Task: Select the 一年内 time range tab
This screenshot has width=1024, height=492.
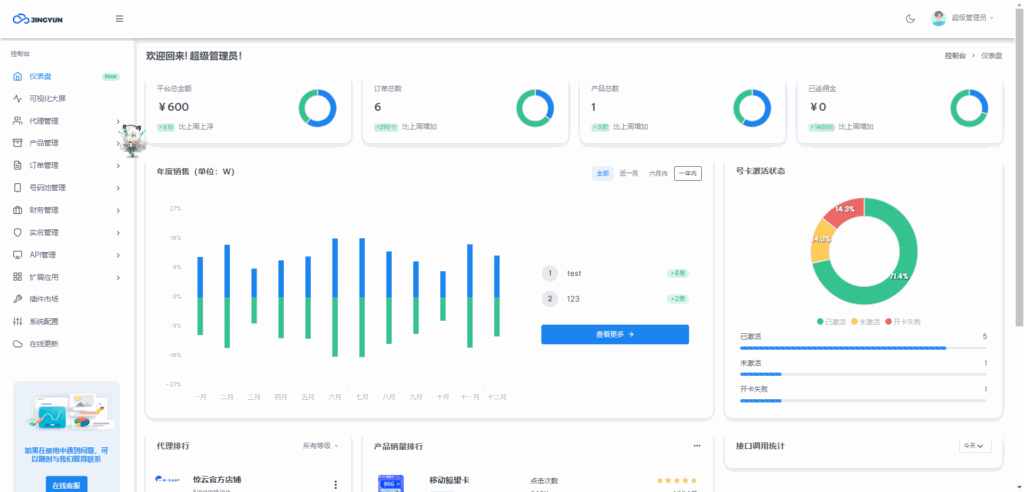Action: click(x=688, y=173)
